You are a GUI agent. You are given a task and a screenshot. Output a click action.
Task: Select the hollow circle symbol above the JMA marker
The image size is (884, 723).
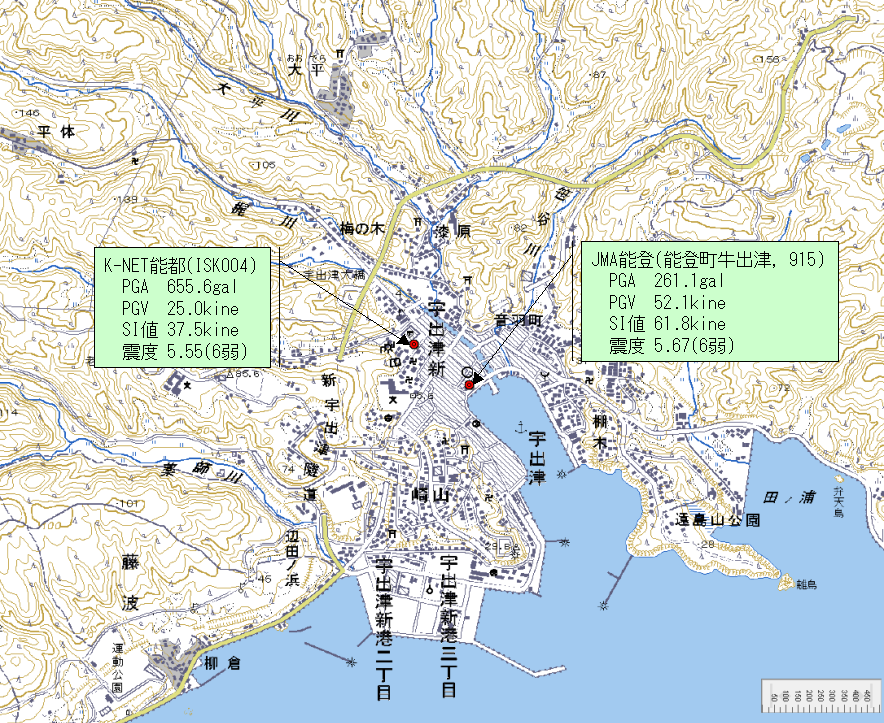pyautogui.click(x=467, y=372)
